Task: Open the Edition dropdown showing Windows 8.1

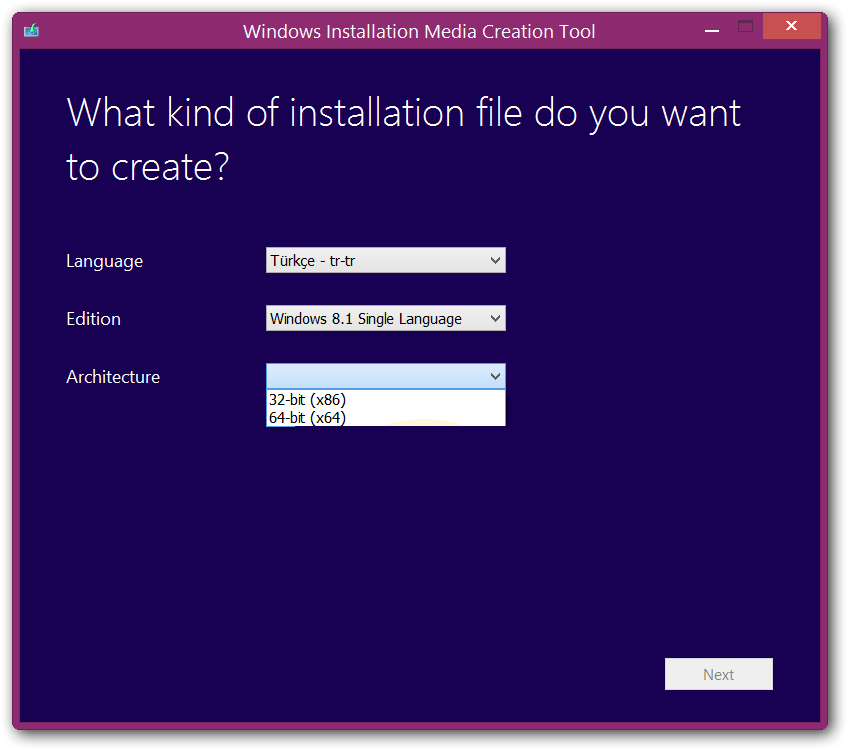Action: [386, 318]
